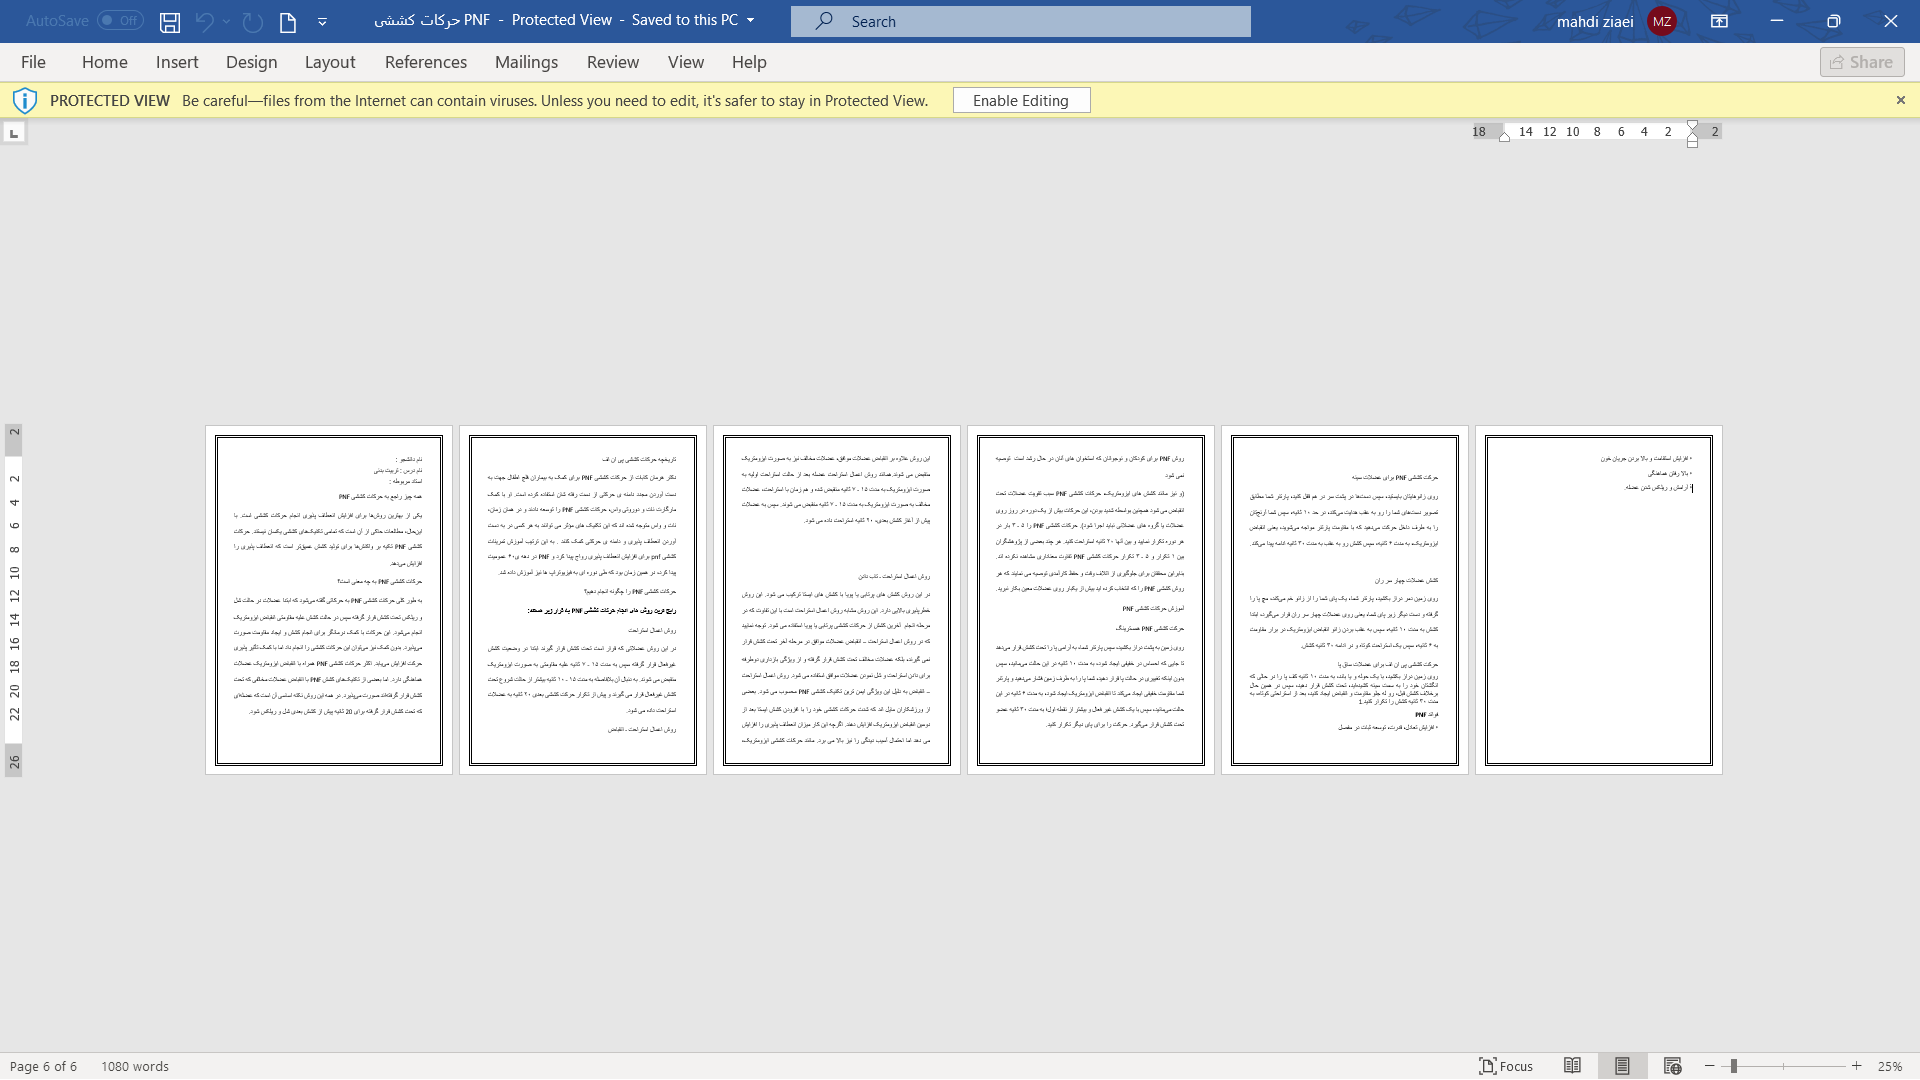This screenshot has height=1080, width=1920.
Task: Open the Undo history dropdown arrow
Action: [227, 21]
